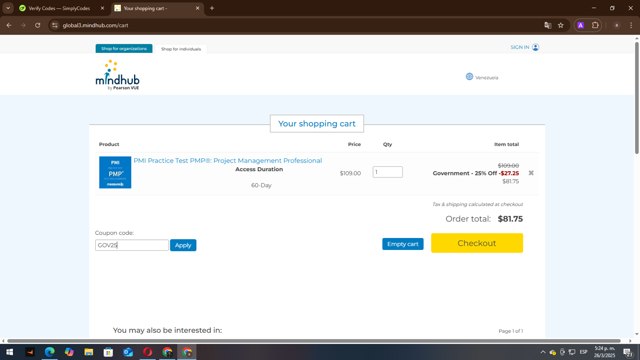Viewport: 640px width, 360px height.
Task: Click the quantity input field
Action: pos(387,172)
